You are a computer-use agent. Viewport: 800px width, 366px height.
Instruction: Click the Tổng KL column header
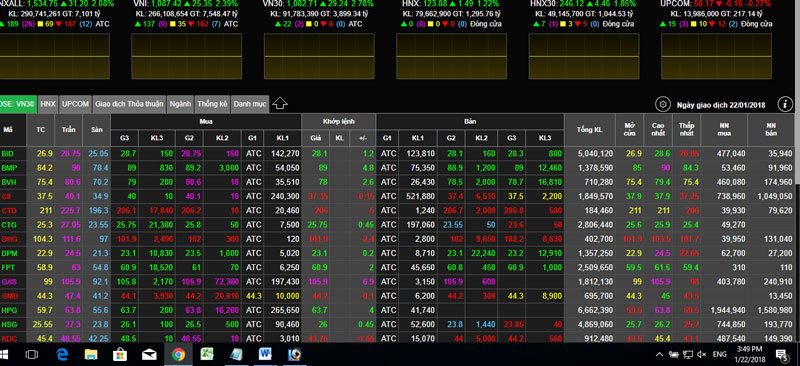pyautogui.click(x=589, y=130)
